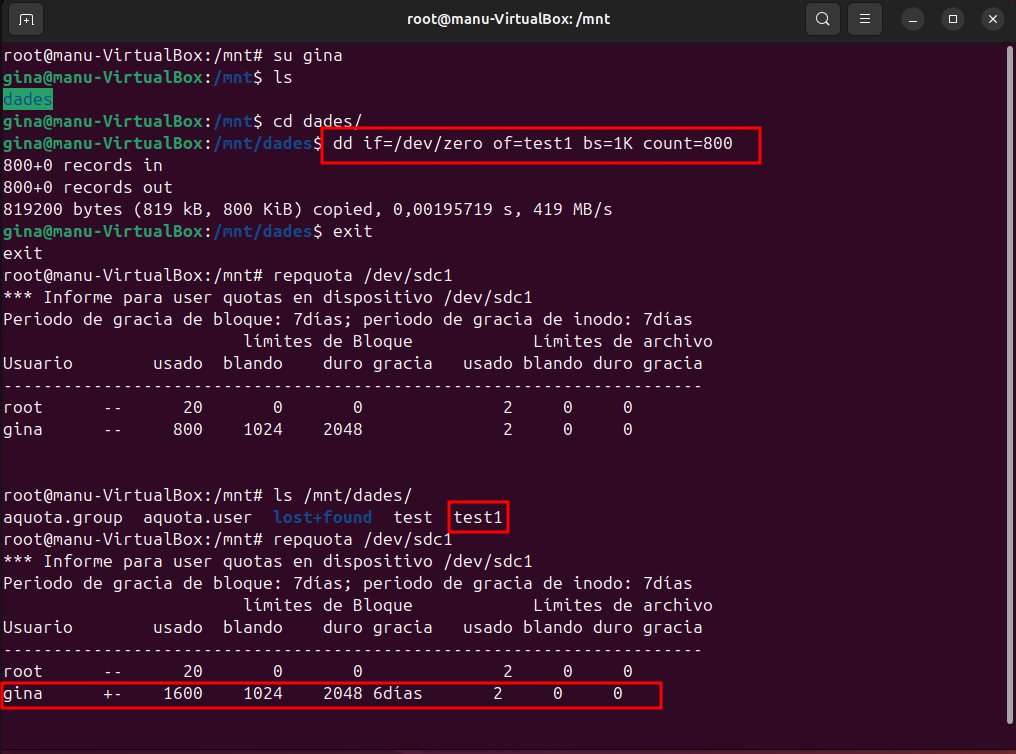Click the search magnifier icon

[x=822, y=19]
